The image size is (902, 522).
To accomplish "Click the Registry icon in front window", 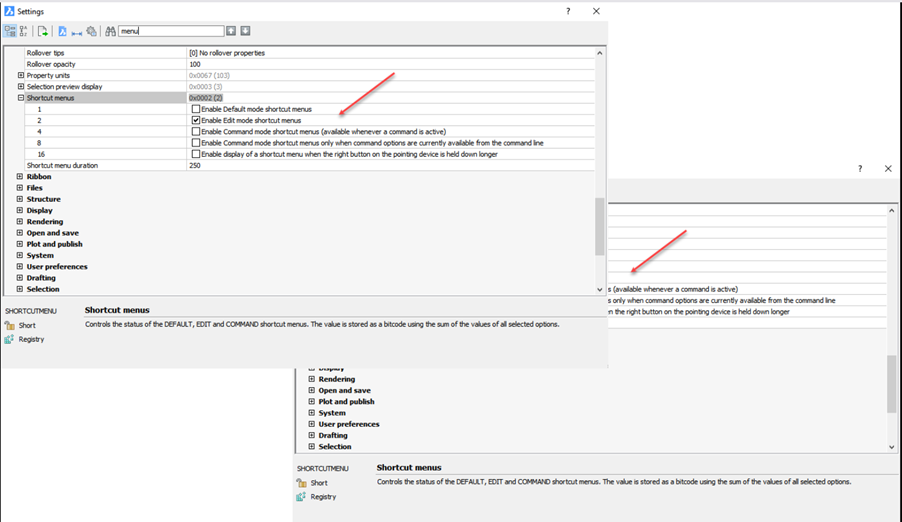I will coord(9,340).
